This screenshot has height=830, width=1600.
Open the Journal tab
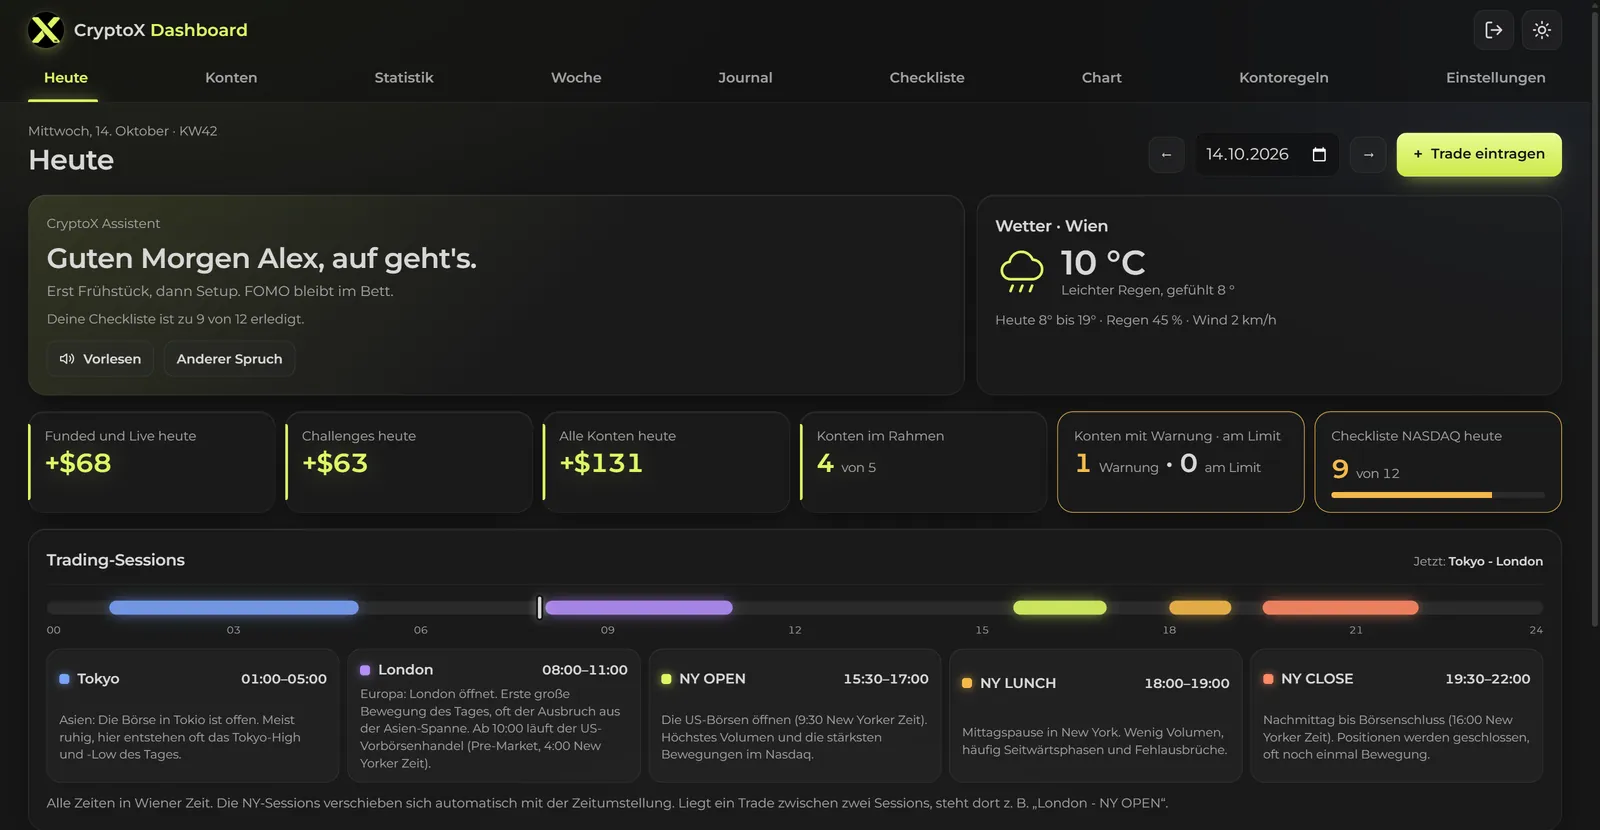pyautogui.click(x=745, y=78)
